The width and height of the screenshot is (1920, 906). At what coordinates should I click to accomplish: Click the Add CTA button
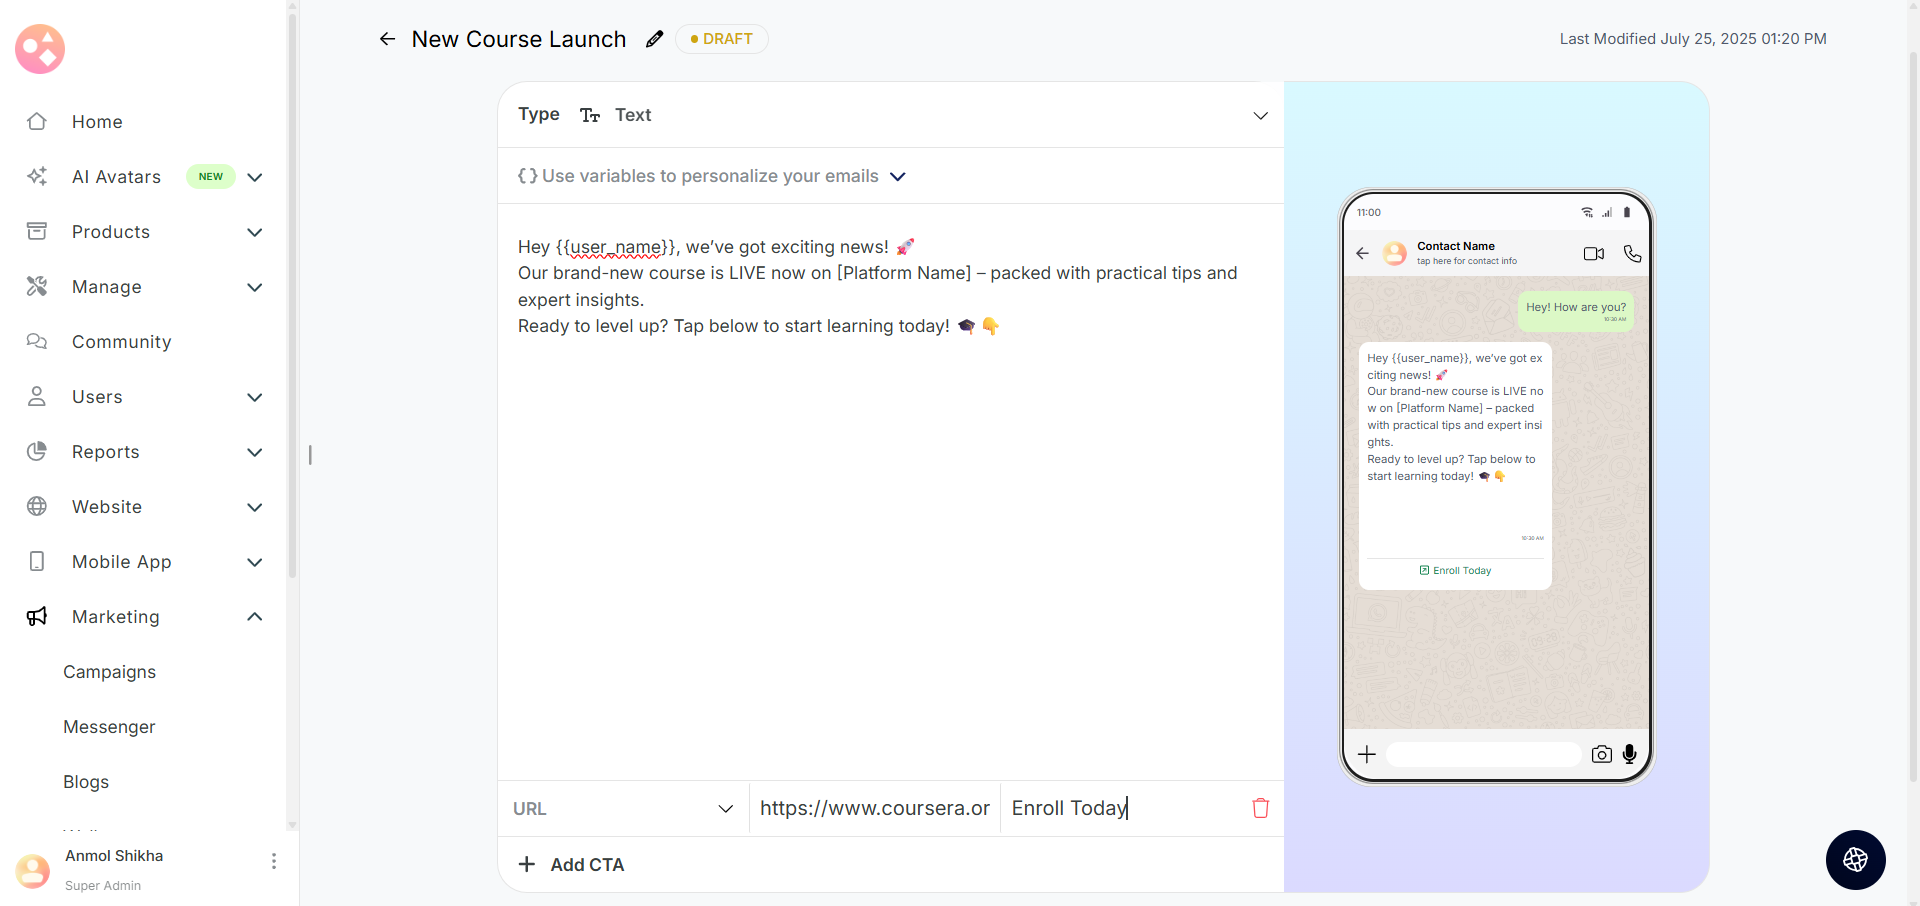point(572,865)
